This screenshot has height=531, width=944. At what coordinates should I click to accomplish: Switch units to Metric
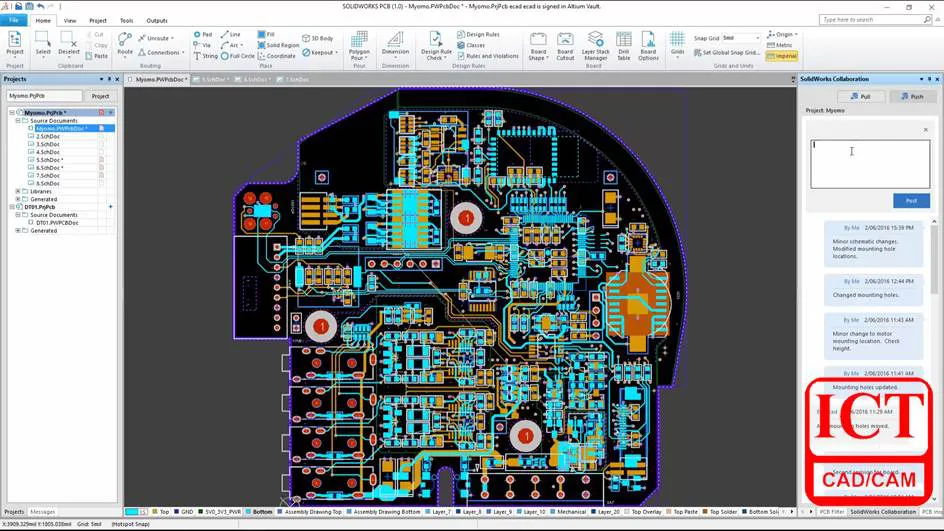pyautogui.click(x=780, y=45)
